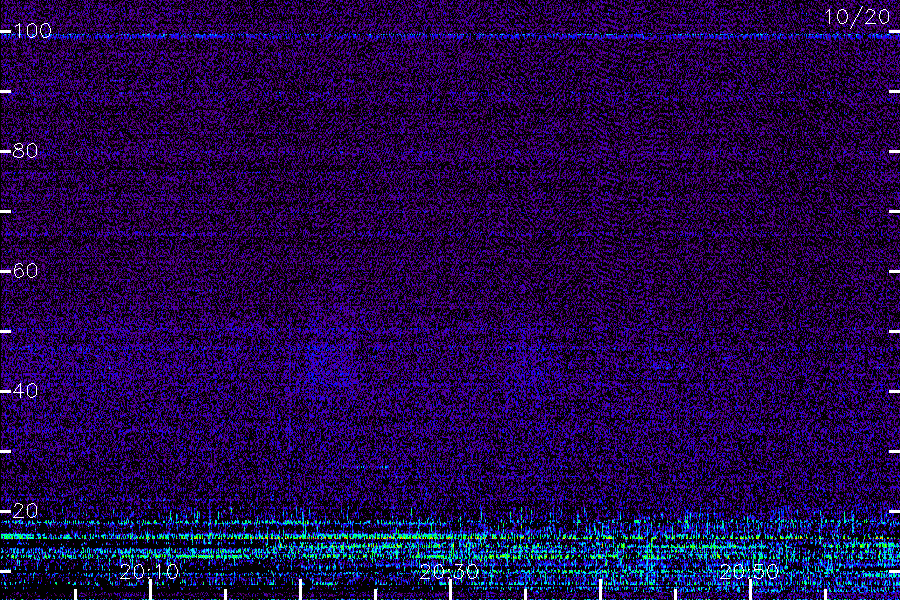Click the 20 frequency axis label

tap(25, 510)
